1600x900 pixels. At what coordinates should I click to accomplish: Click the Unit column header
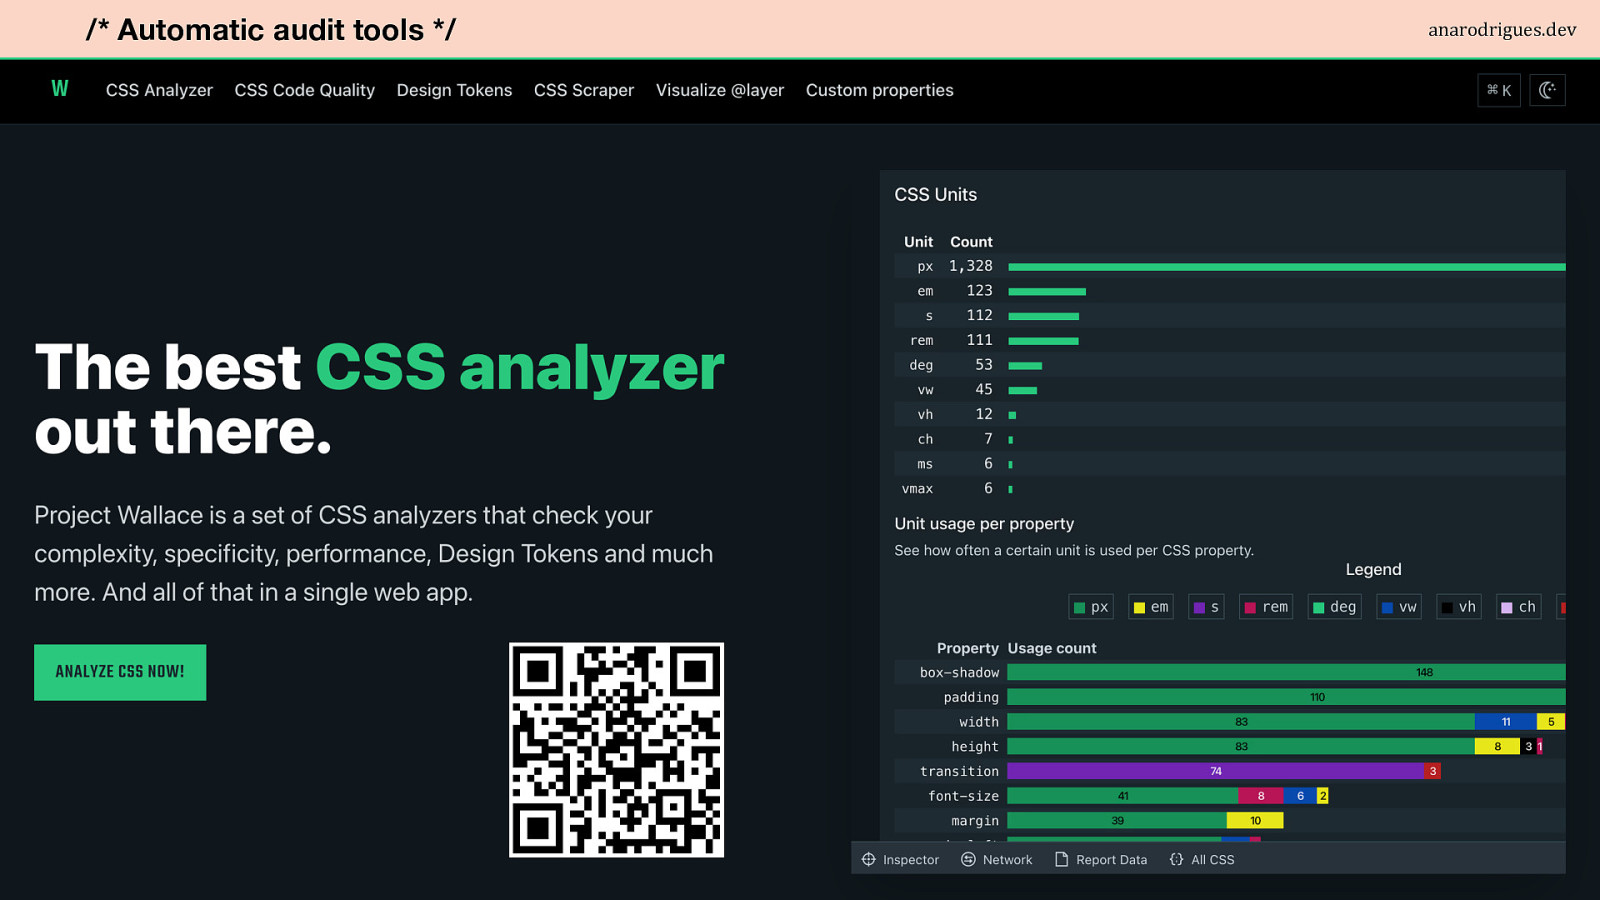918,242
